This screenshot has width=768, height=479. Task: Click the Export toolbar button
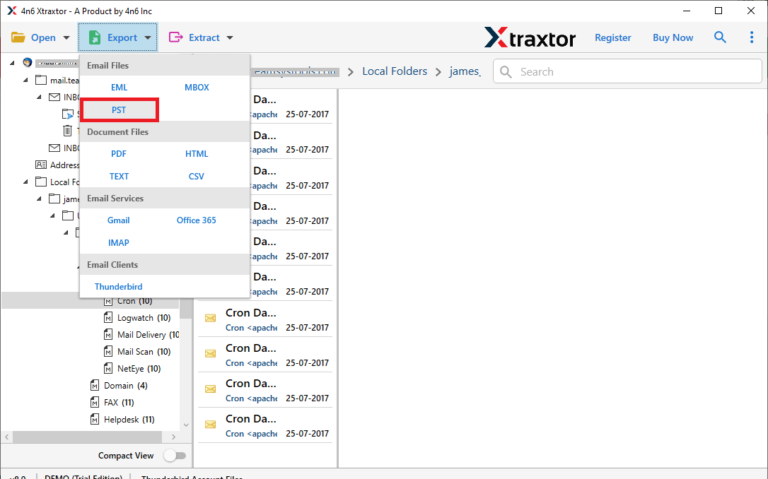[x=118, y=37]
